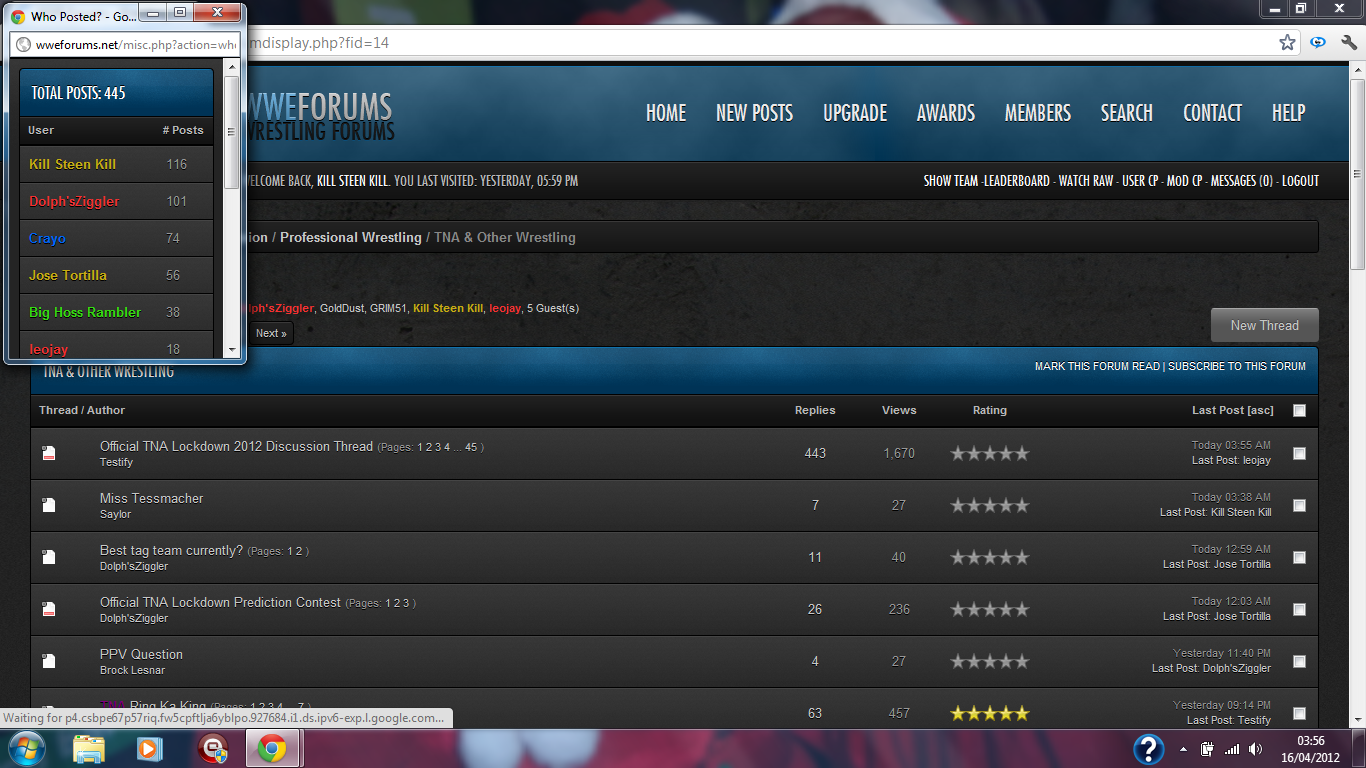Go to the Next » page of threads

(271, 333)
